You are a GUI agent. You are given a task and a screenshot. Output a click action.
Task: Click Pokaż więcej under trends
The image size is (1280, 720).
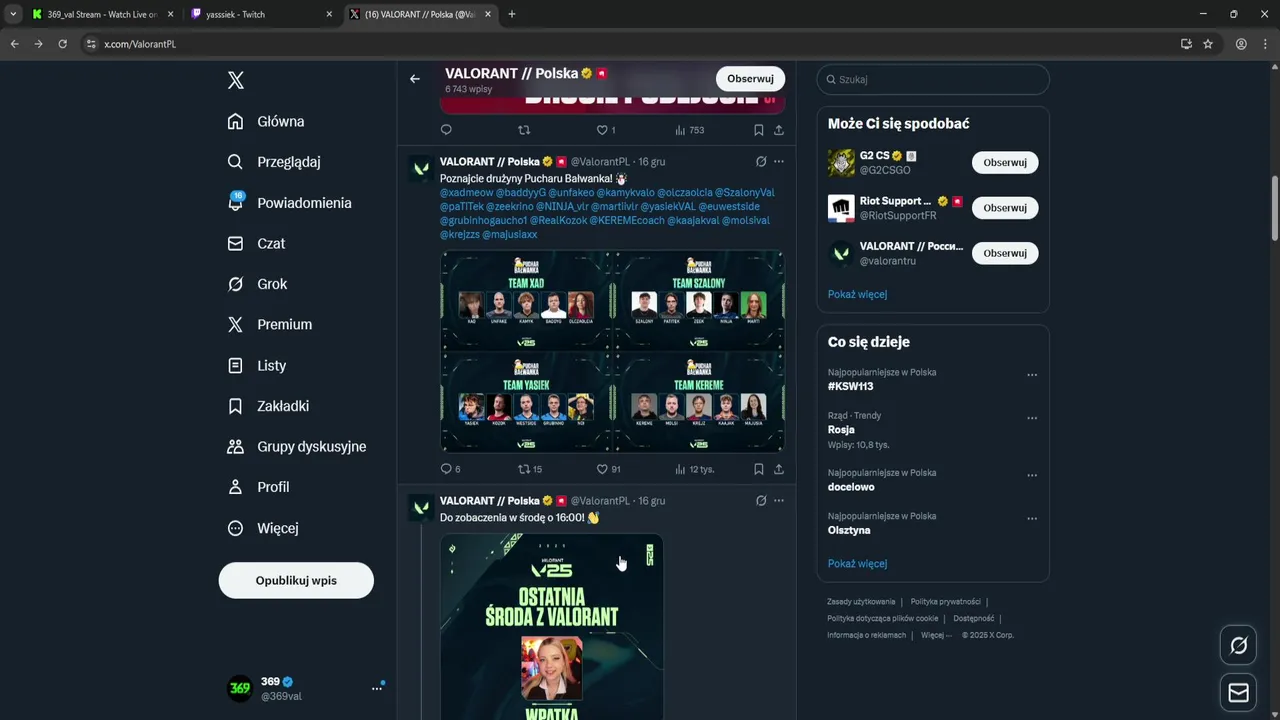[x=857, y=563]
